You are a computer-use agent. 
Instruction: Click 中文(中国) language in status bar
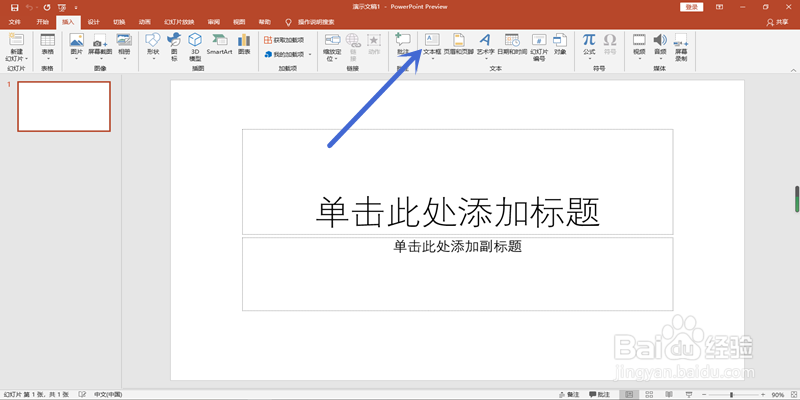tap(108, 394)
